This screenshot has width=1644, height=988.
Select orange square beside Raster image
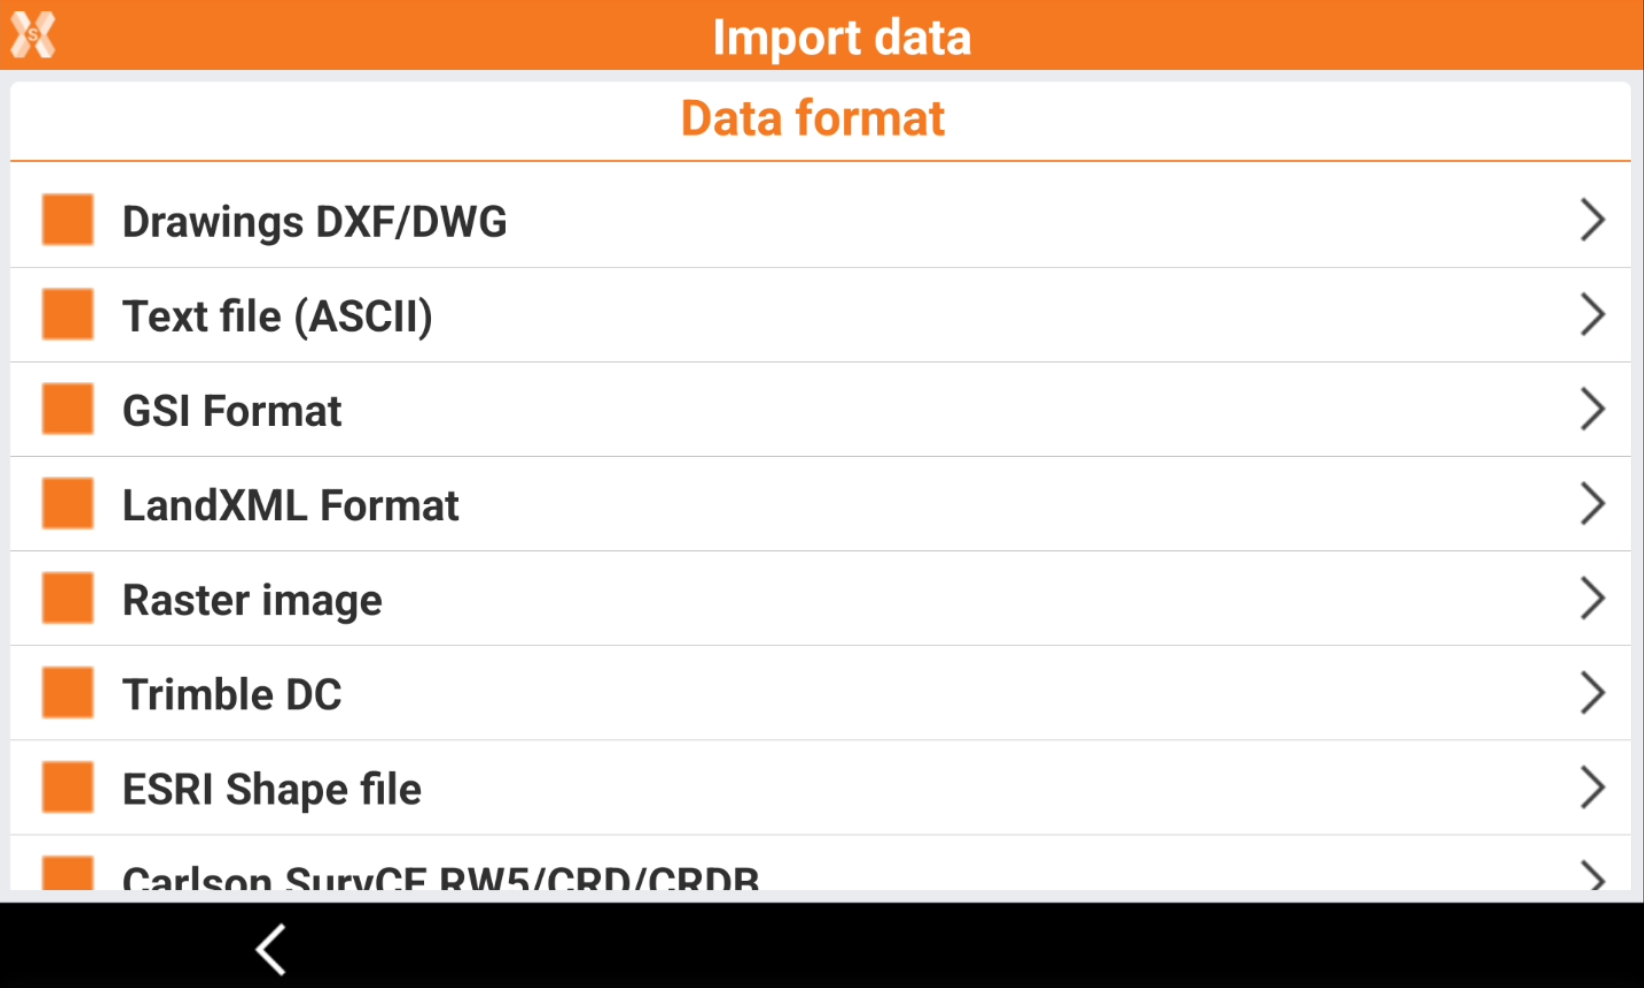tap(68, 598)
